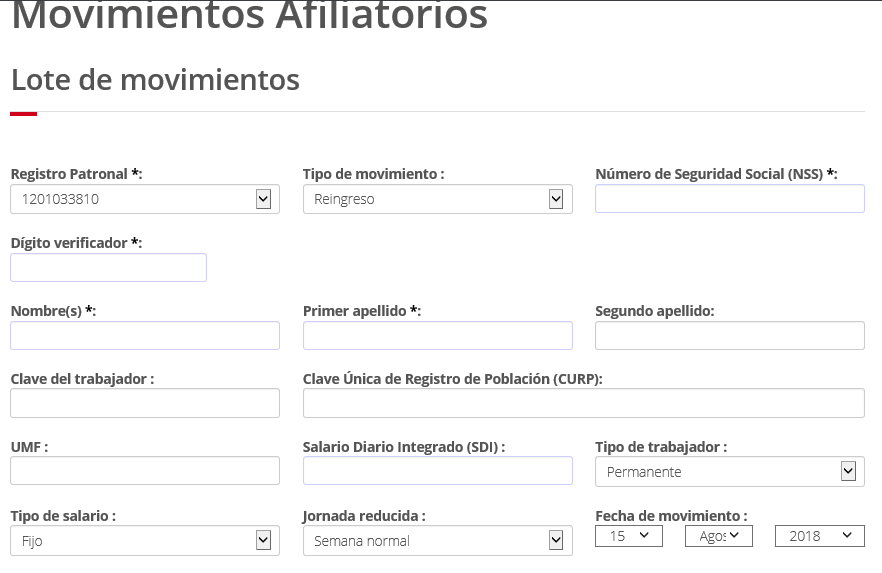Viewport: 882px width, 573px height.
Task: Open the Jornada reducida dropdown
Action: click(x=438, y=541)
